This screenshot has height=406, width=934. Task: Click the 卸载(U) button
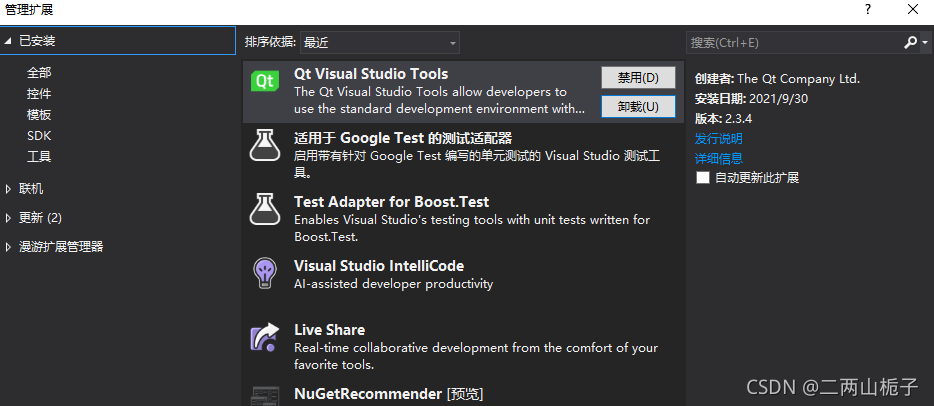(638, 107)
